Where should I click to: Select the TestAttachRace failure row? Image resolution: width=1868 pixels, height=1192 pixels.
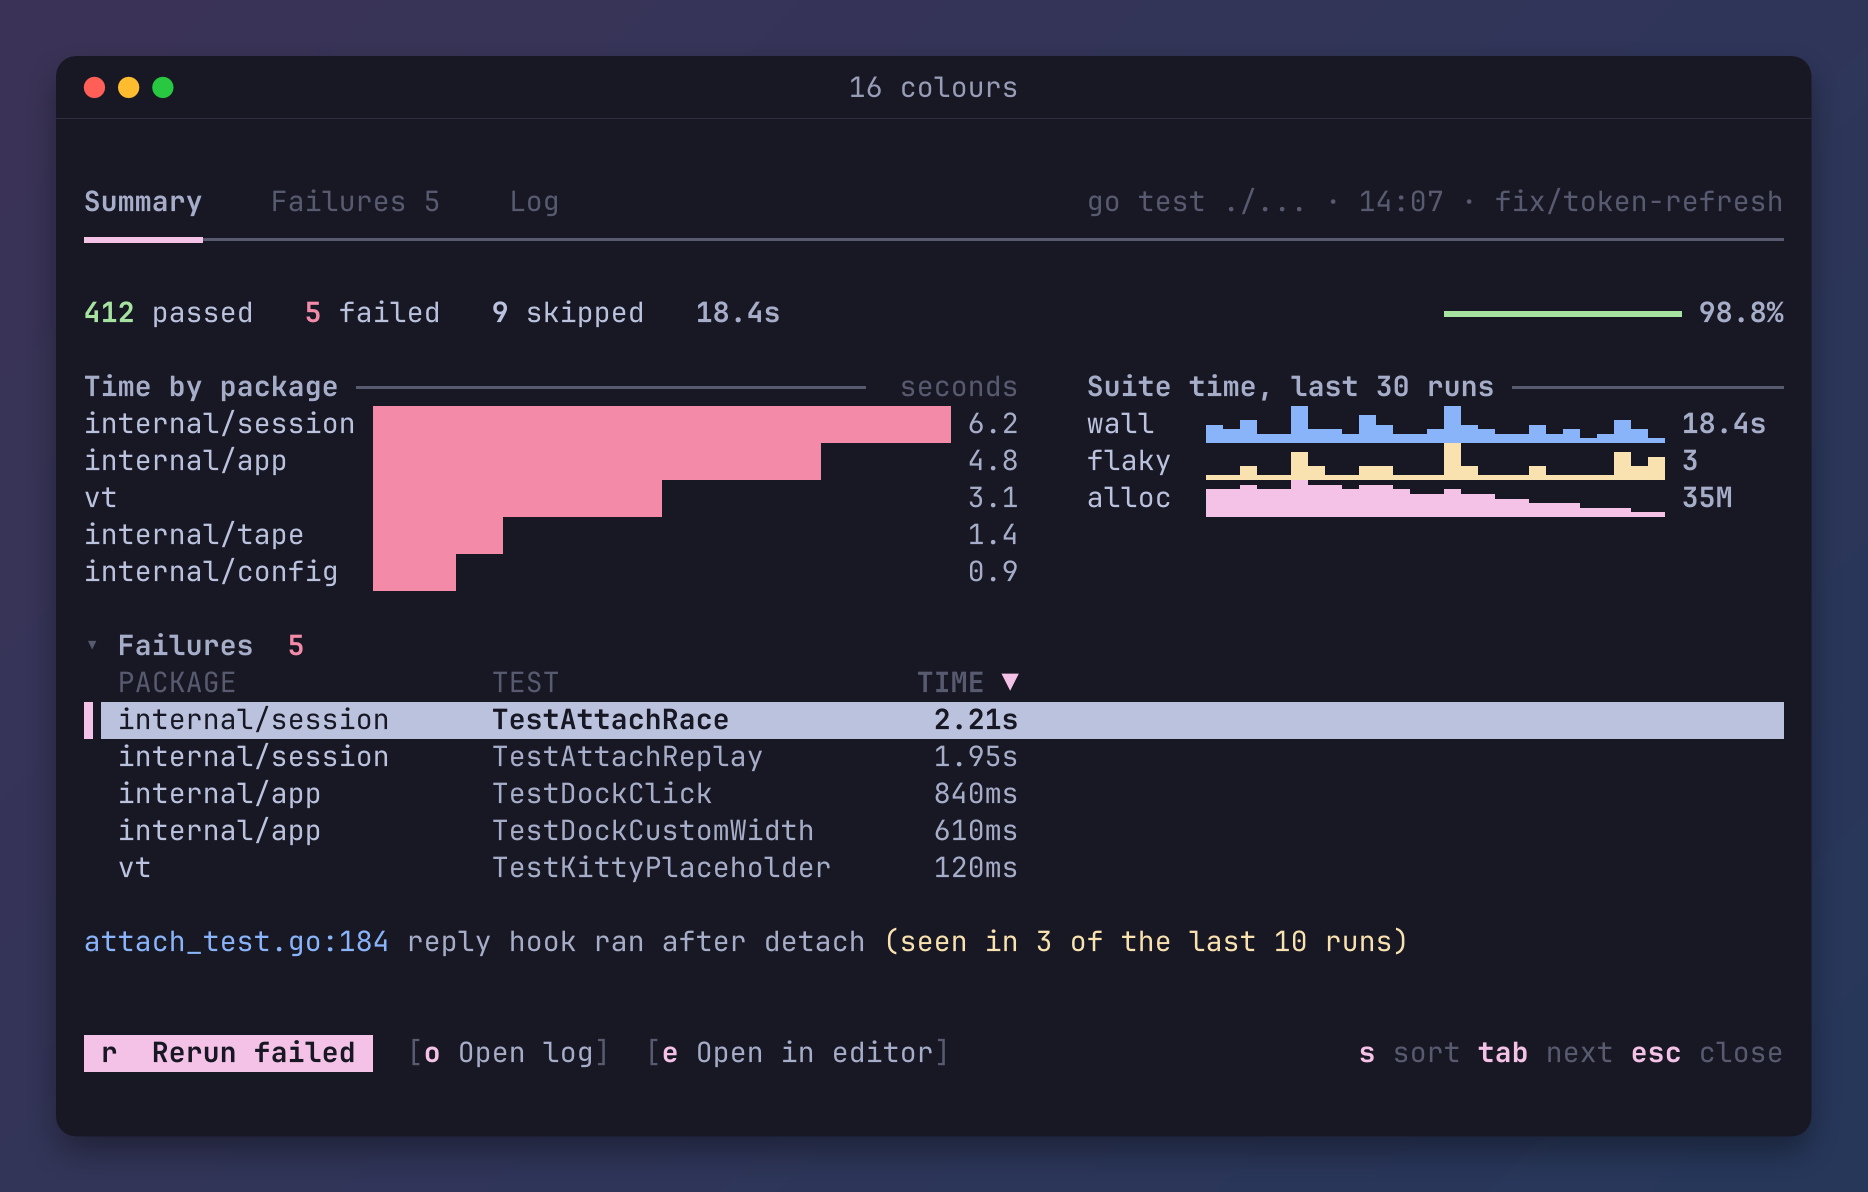[x=934, y=720]
